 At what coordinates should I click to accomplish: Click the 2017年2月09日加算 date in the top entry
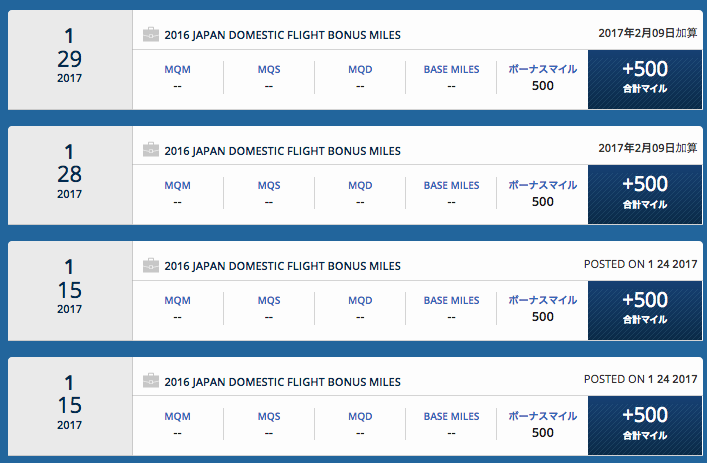point(647,33)
